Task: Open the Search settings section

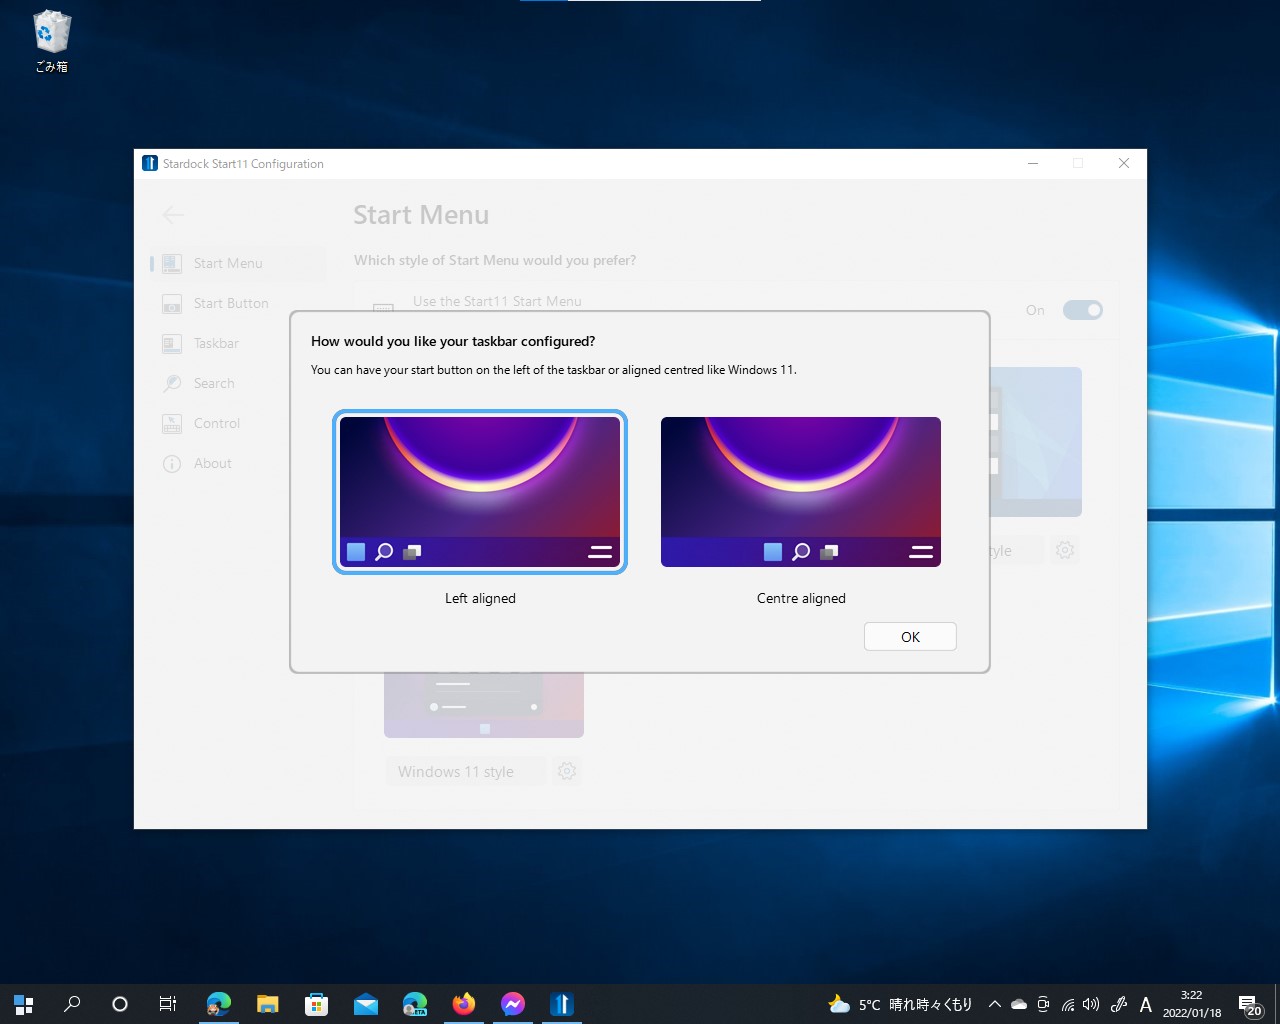Action: [238, 383]
